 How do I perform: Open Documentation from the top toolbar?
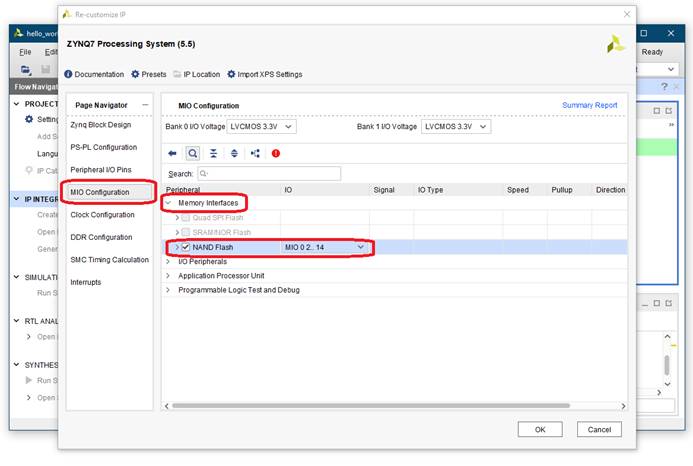94,74
